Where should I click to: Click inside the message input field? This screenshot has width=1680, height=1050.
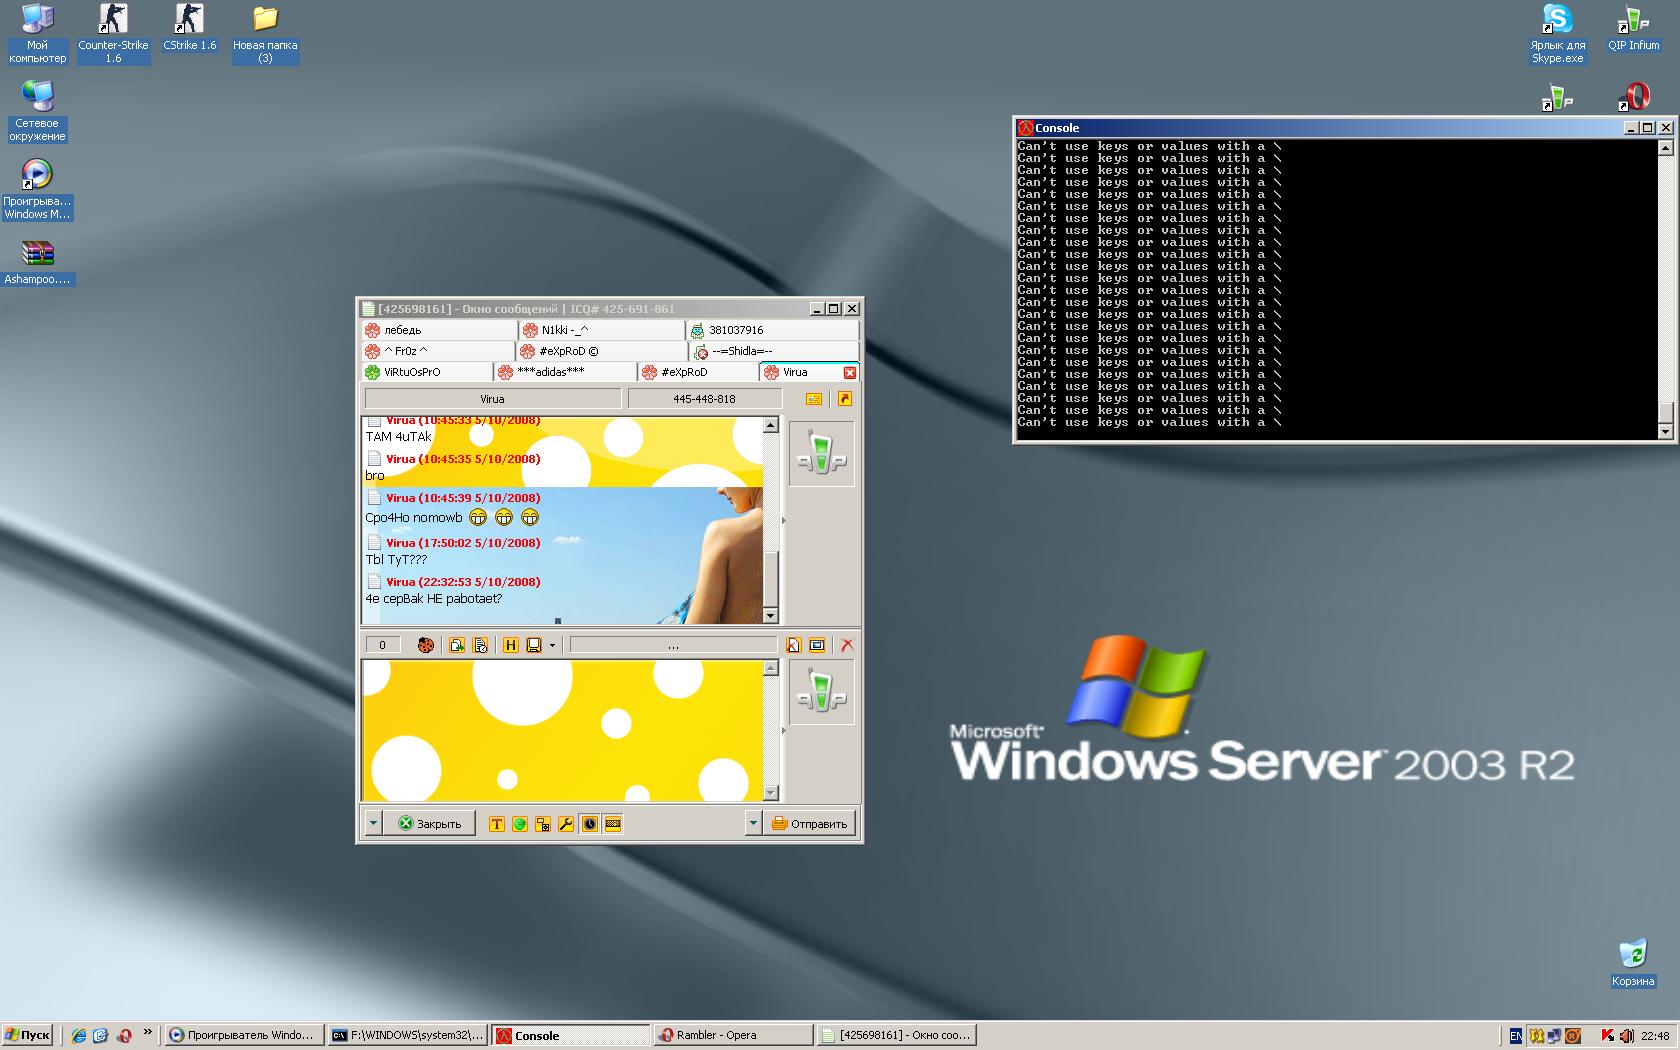tap(562, 730)
